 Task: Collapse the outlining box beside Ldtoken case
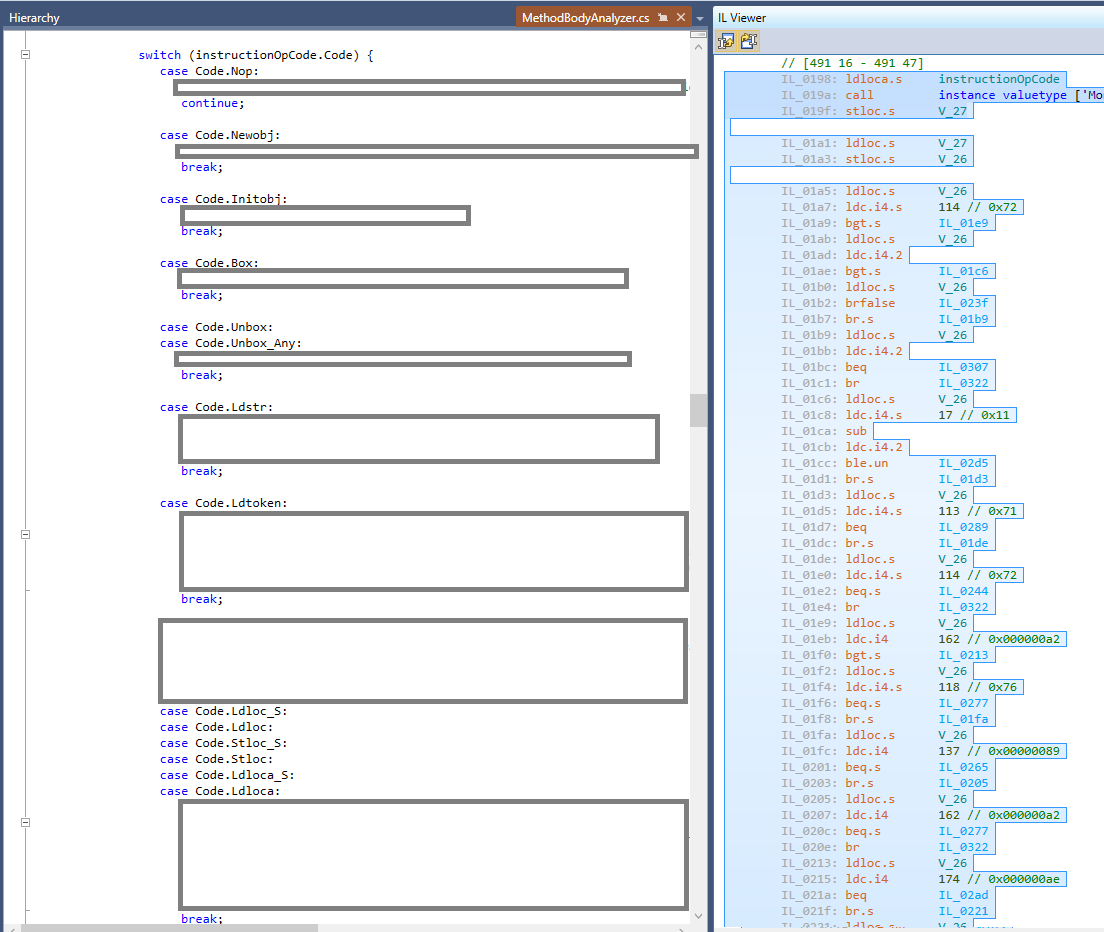tap(25, 534)
